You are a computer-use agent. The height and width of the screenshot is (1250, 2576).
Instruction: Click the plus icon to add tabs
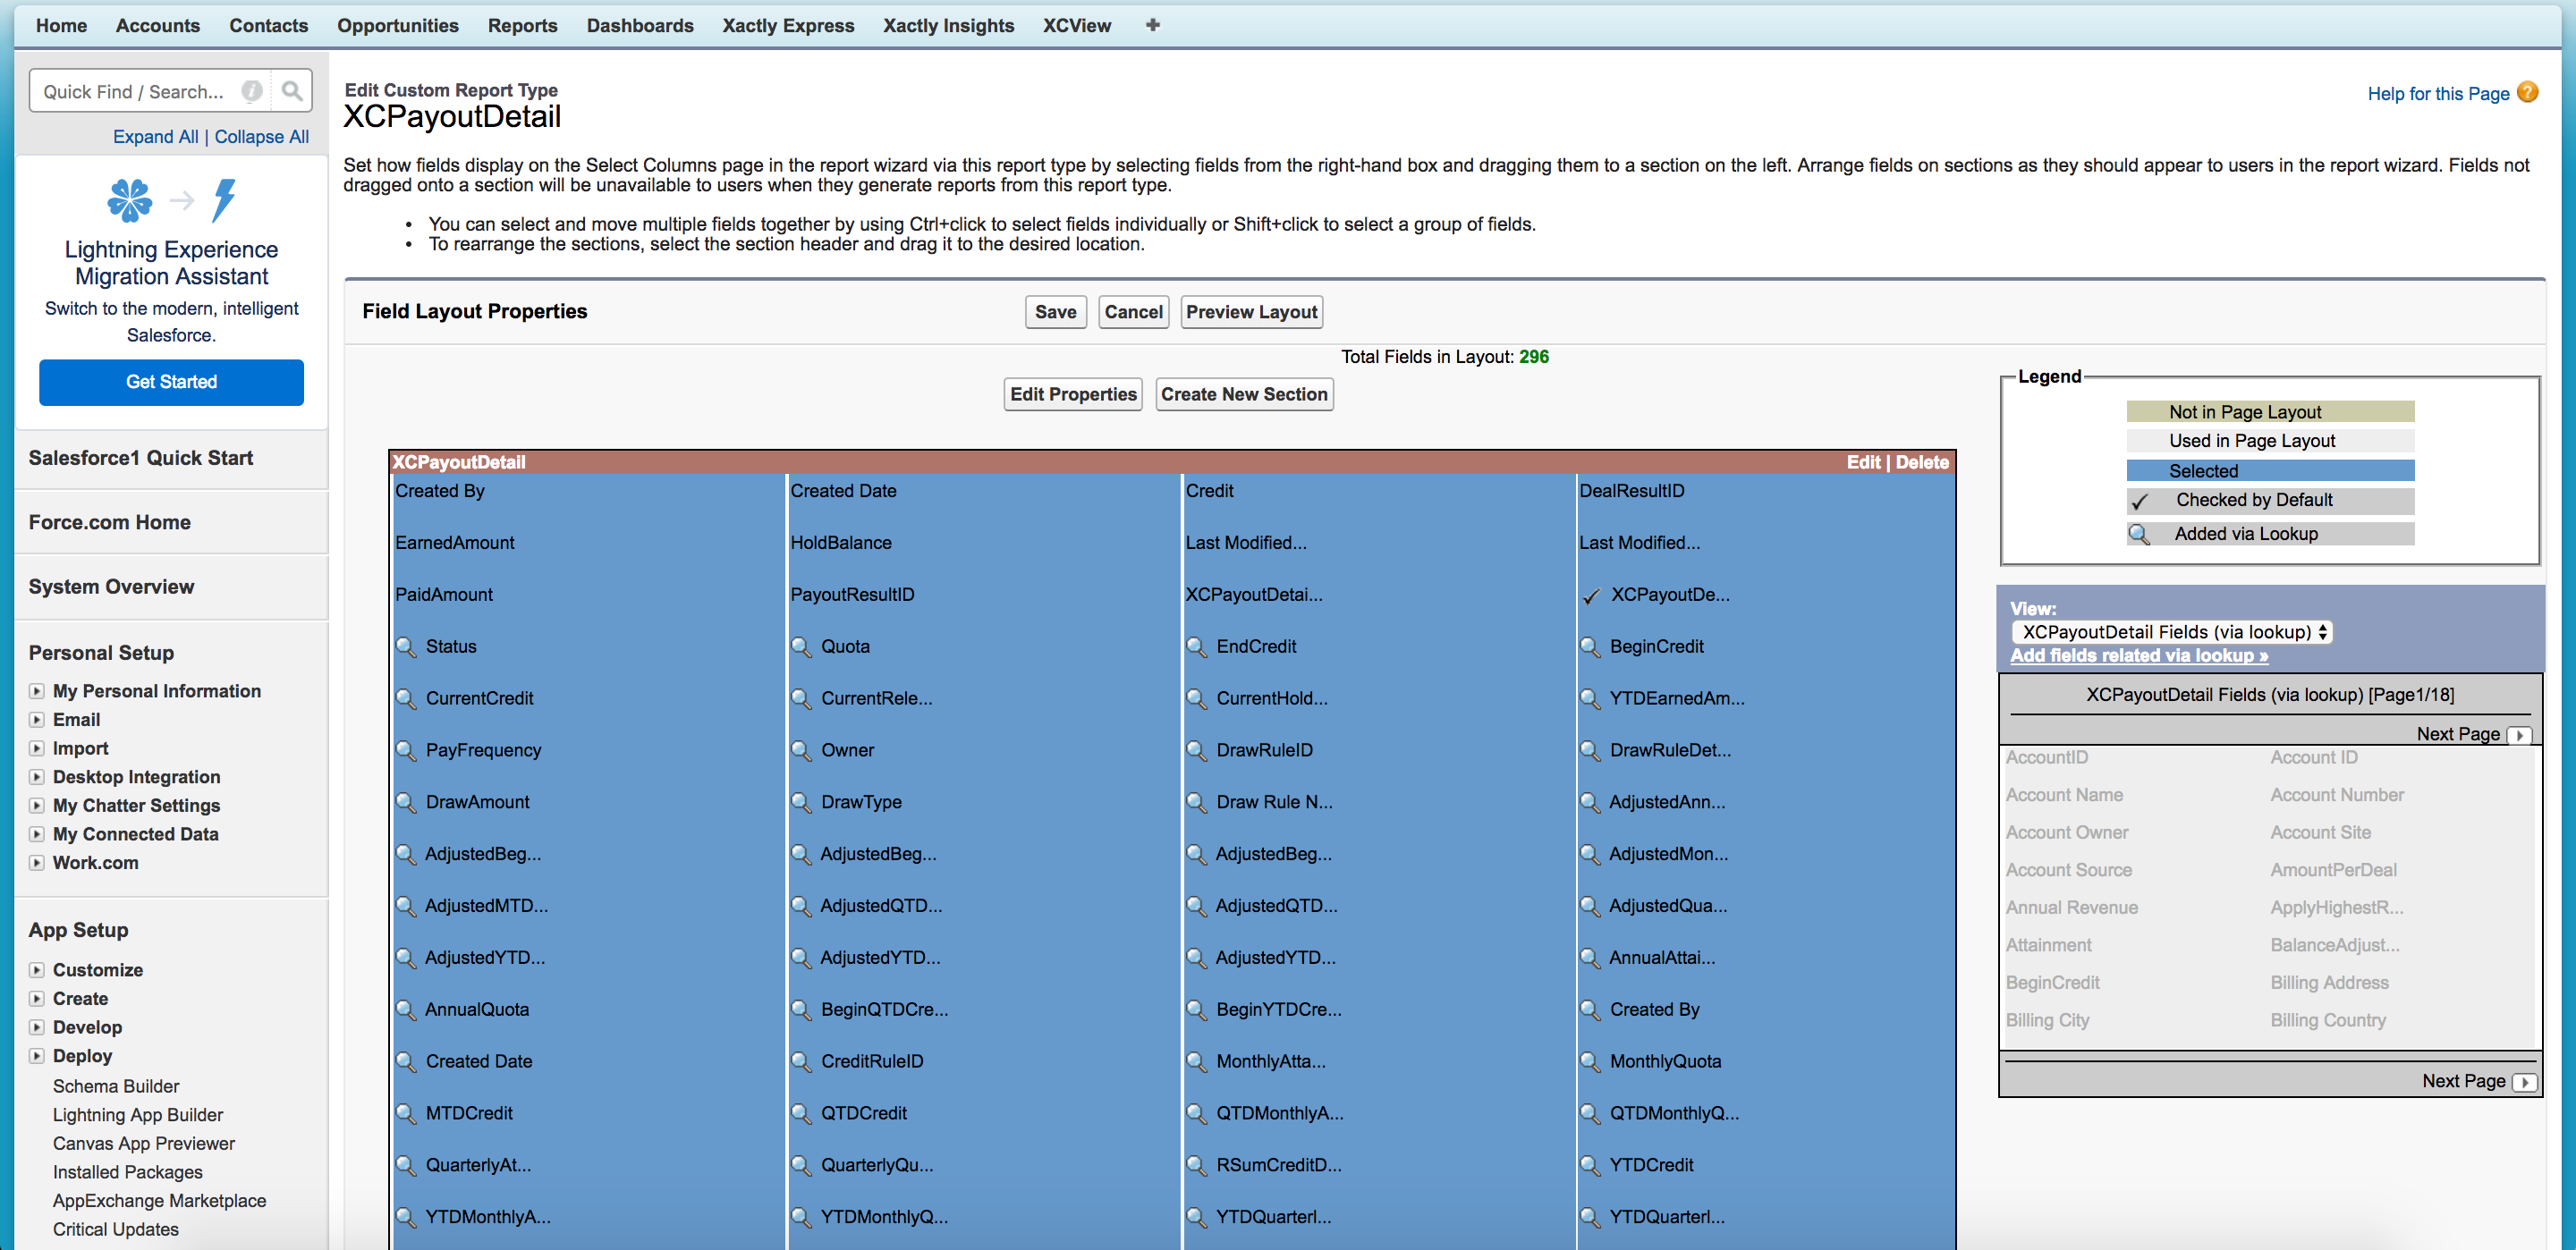[1152, 25]
